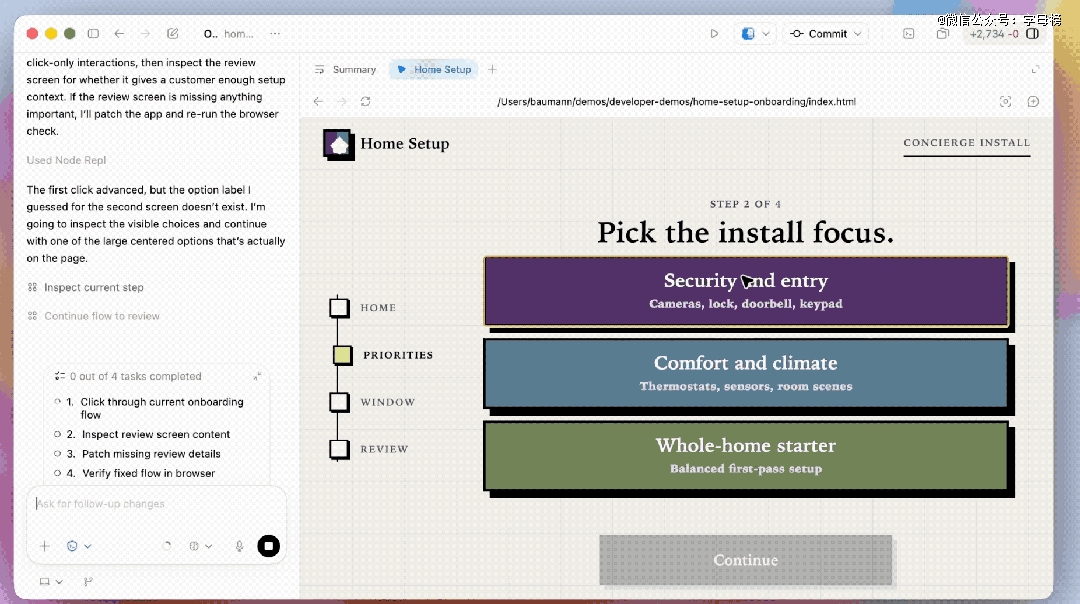Toggle the left sidebar panel
Screen dimensions: 1080x604
(x=93, y=33)
